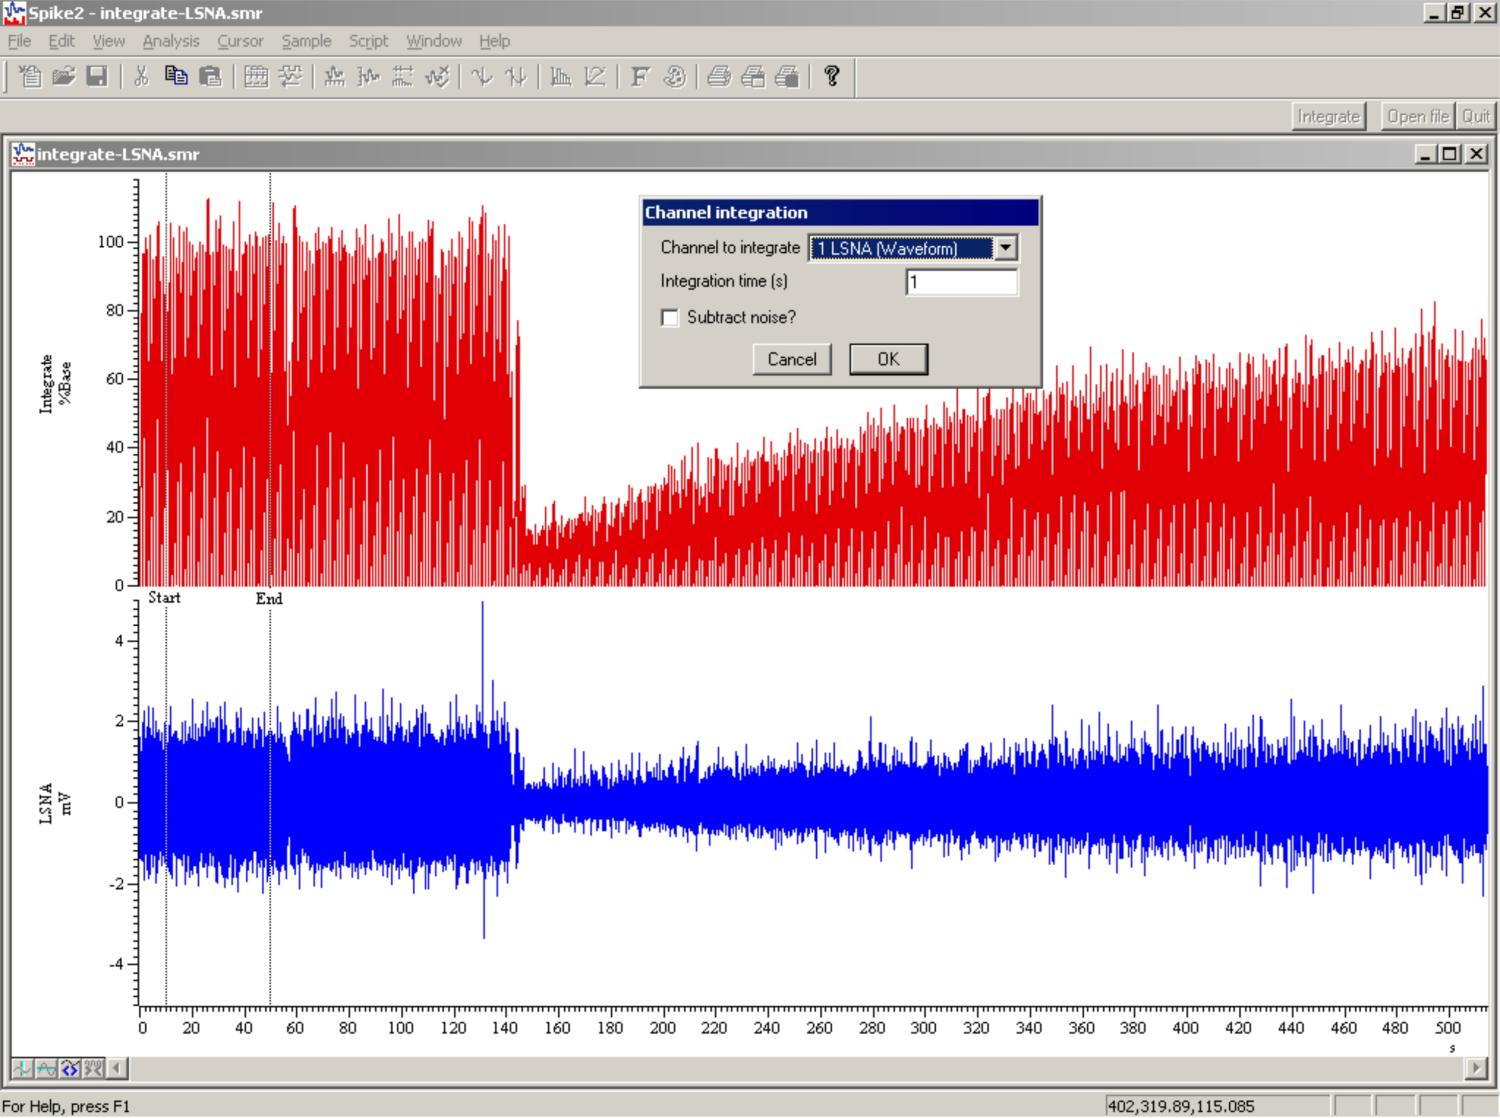
Task: Click the horizontal scrollbar right arrow
Action: click(1476, 1068)
